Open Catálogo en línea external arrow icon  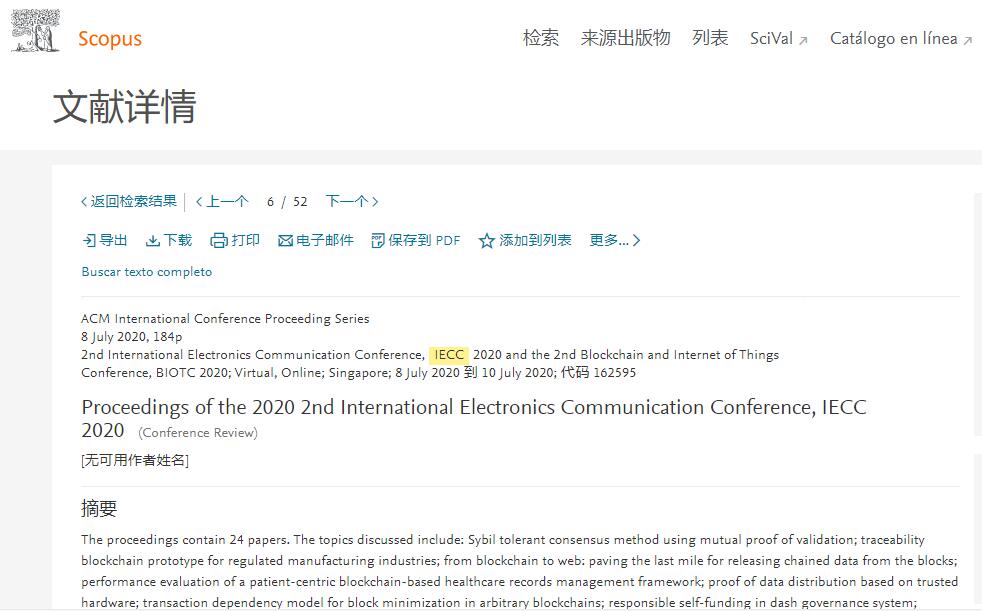pyautogui.click(x=967, y=41)
